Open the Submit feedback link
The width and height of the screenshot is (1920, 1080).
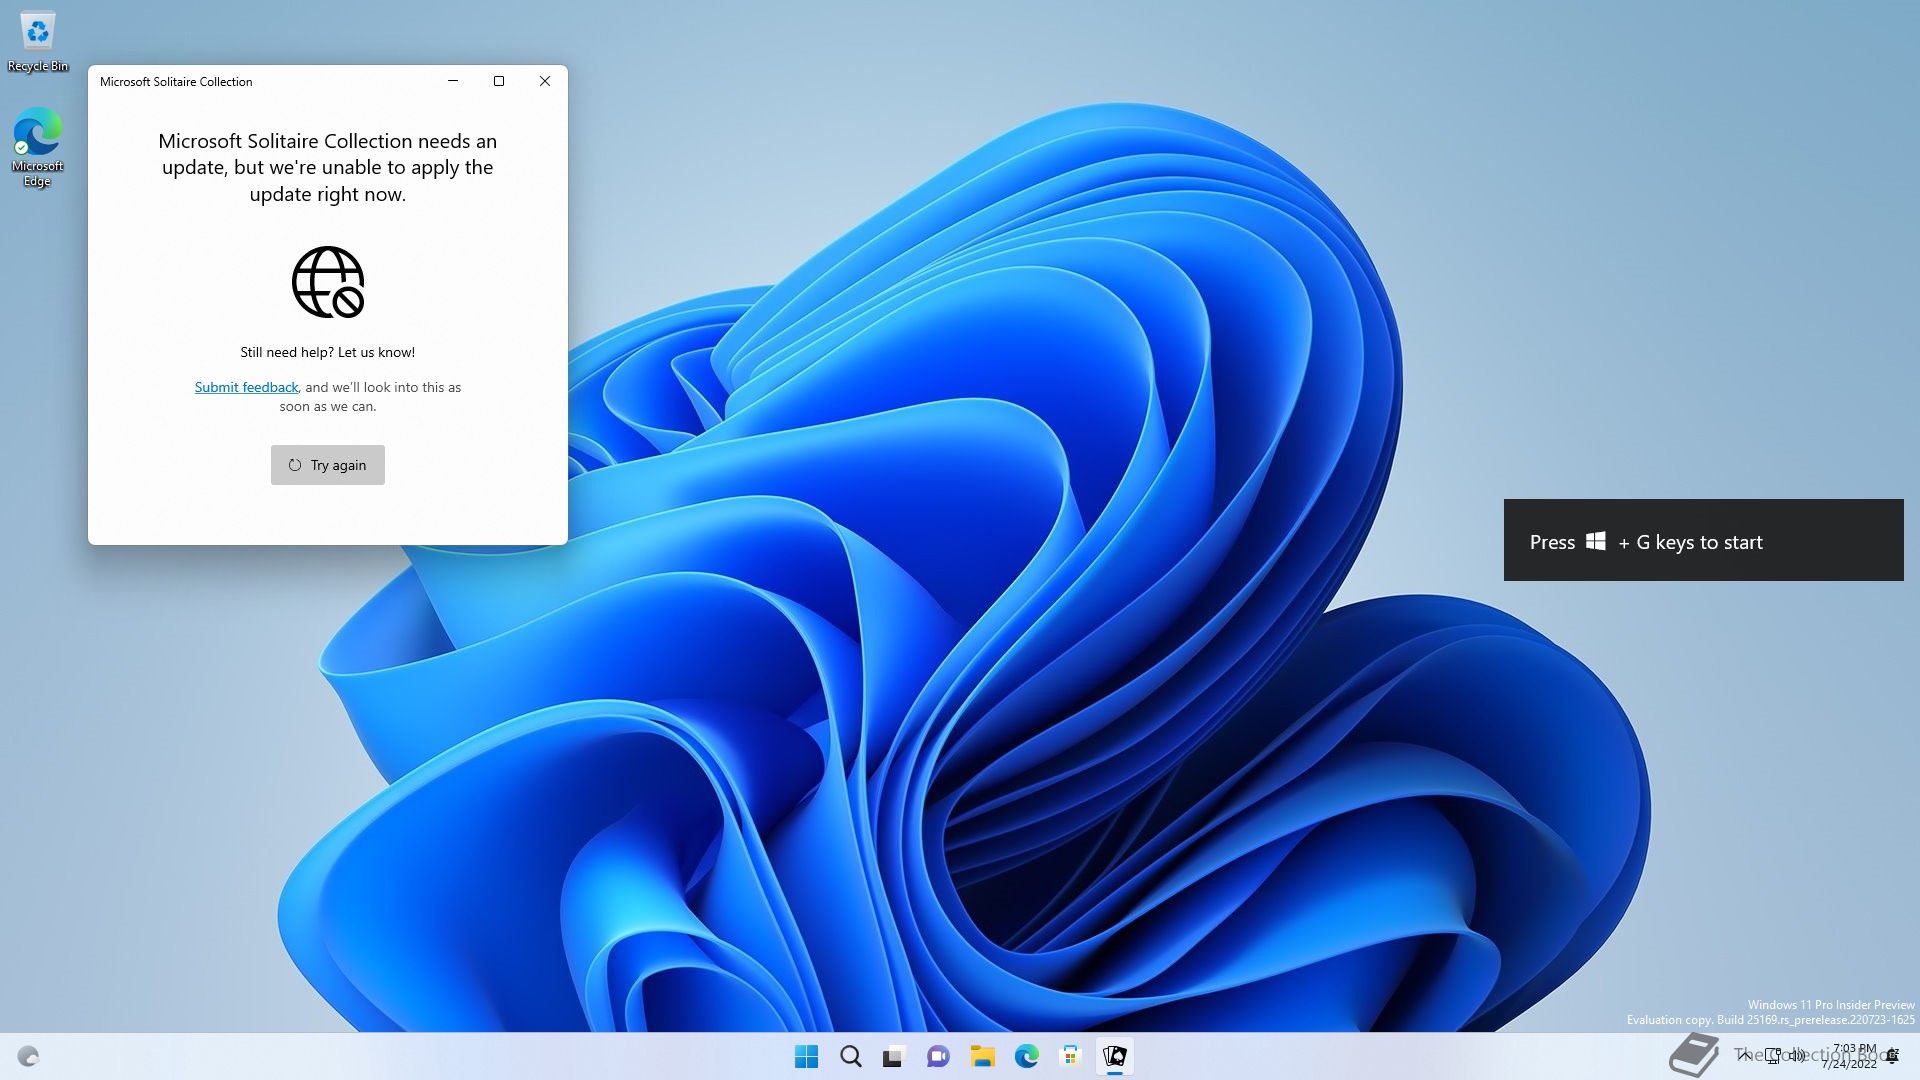pyautogui.click(x=246, y=387)
